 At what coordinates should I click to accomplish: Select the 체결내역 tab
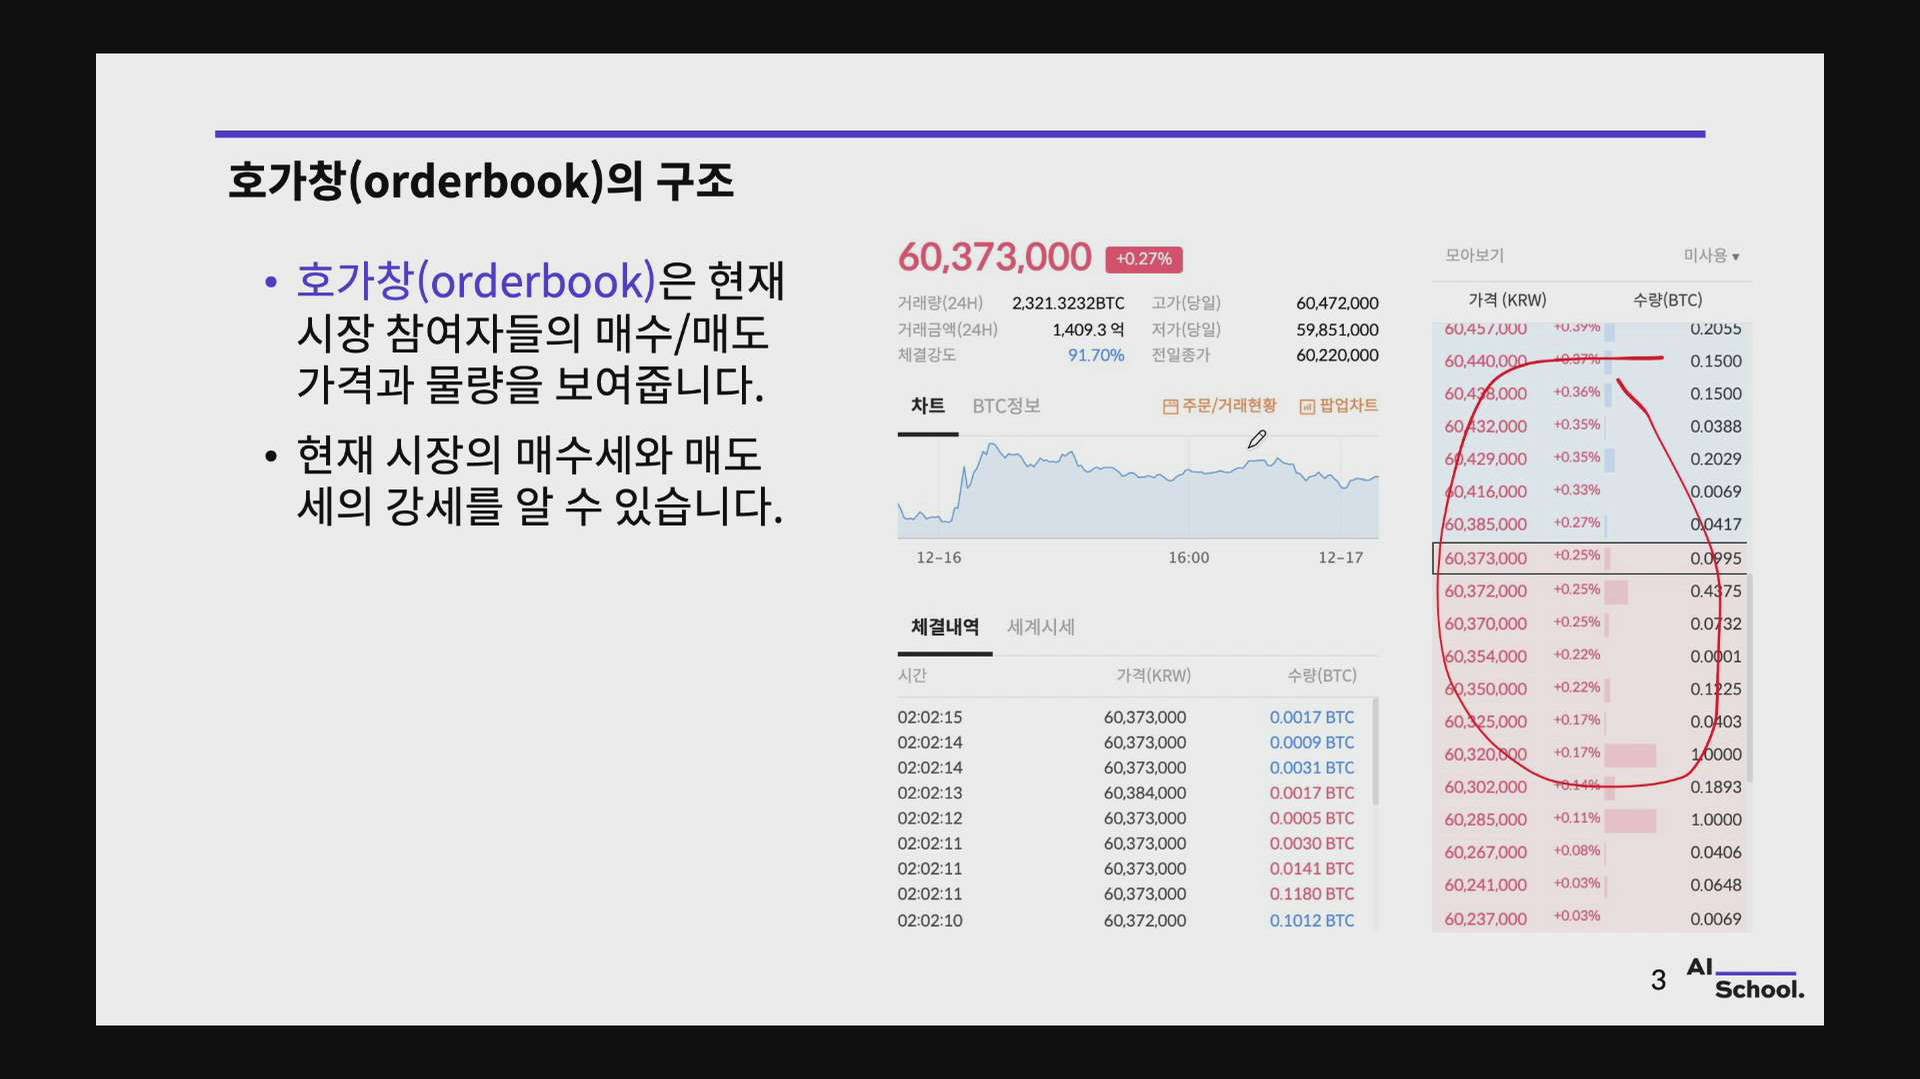(944, 626)
